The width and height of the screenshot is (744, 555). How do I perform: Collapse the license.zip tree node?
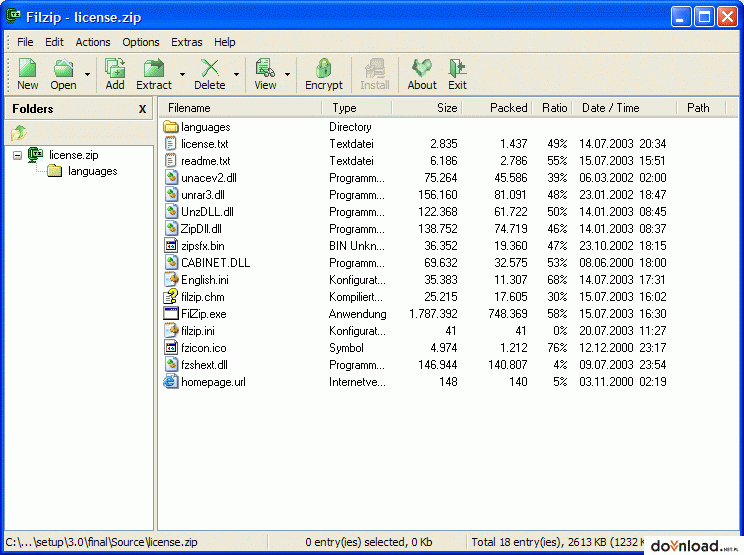pyautogui.click(x=18, y=156)
